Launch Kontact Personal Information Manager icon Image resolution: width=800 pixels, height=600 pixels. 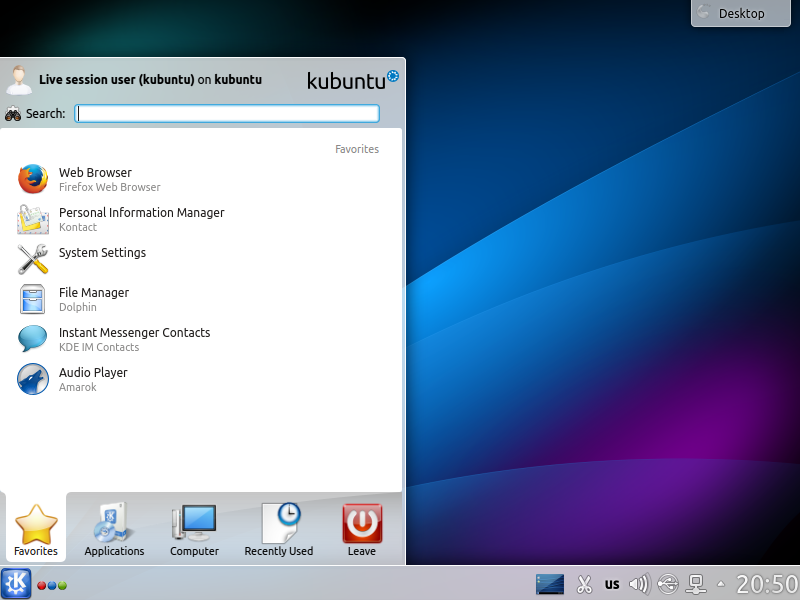click(x=33, y=219)
